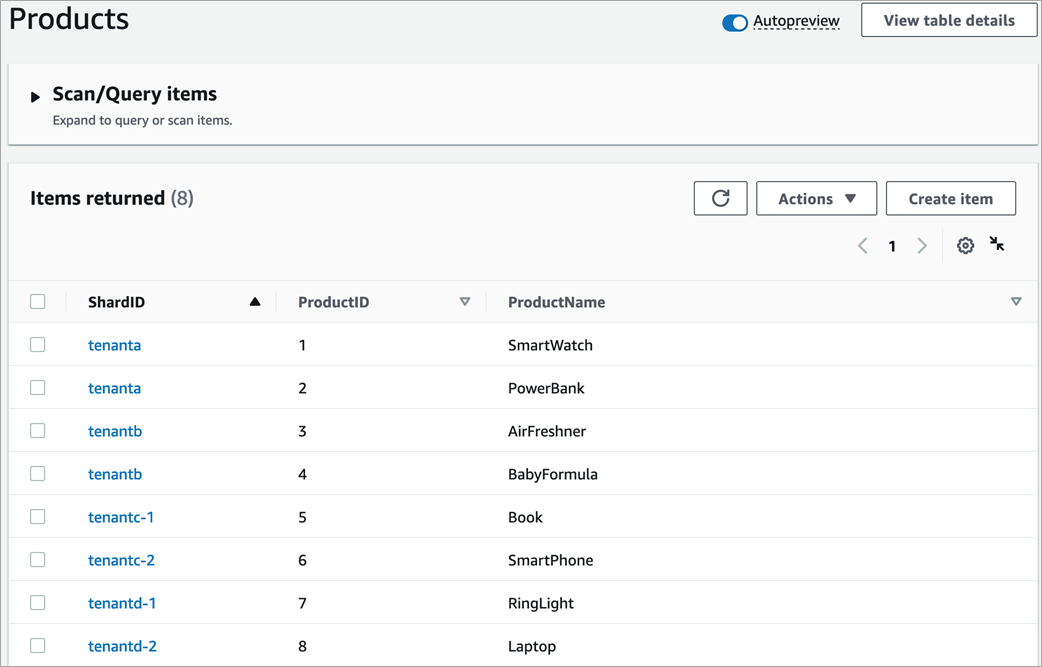Open the Actions dropdown menu

pyautogui.click(x=816, y=198)
